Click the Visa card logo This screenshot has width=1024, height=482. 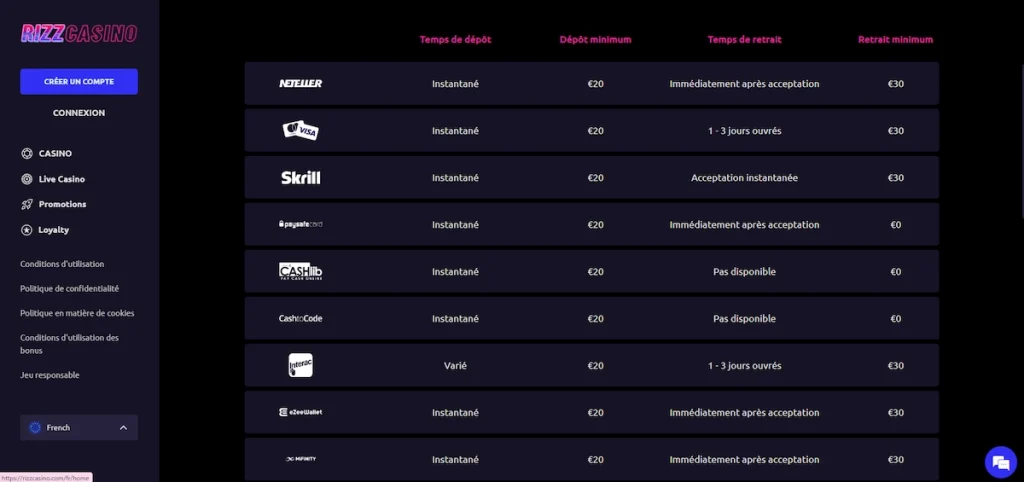[x=300, y=131]
